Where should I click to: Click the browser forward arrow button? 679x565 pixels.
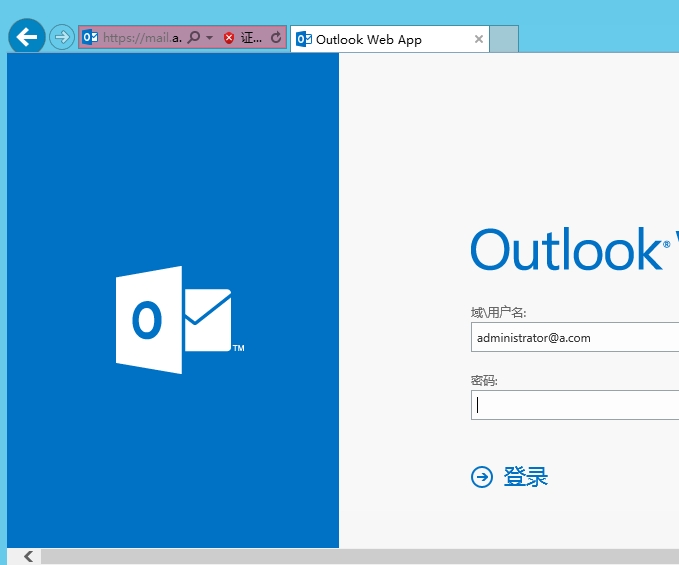click(x=61, y=37)
